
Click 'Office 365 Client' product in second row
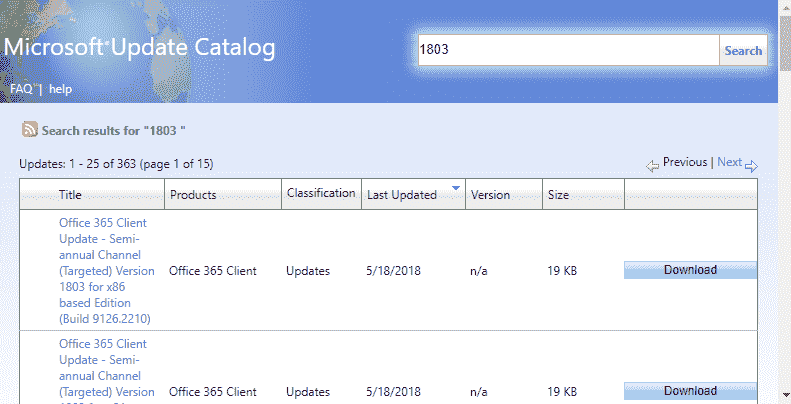213,392
